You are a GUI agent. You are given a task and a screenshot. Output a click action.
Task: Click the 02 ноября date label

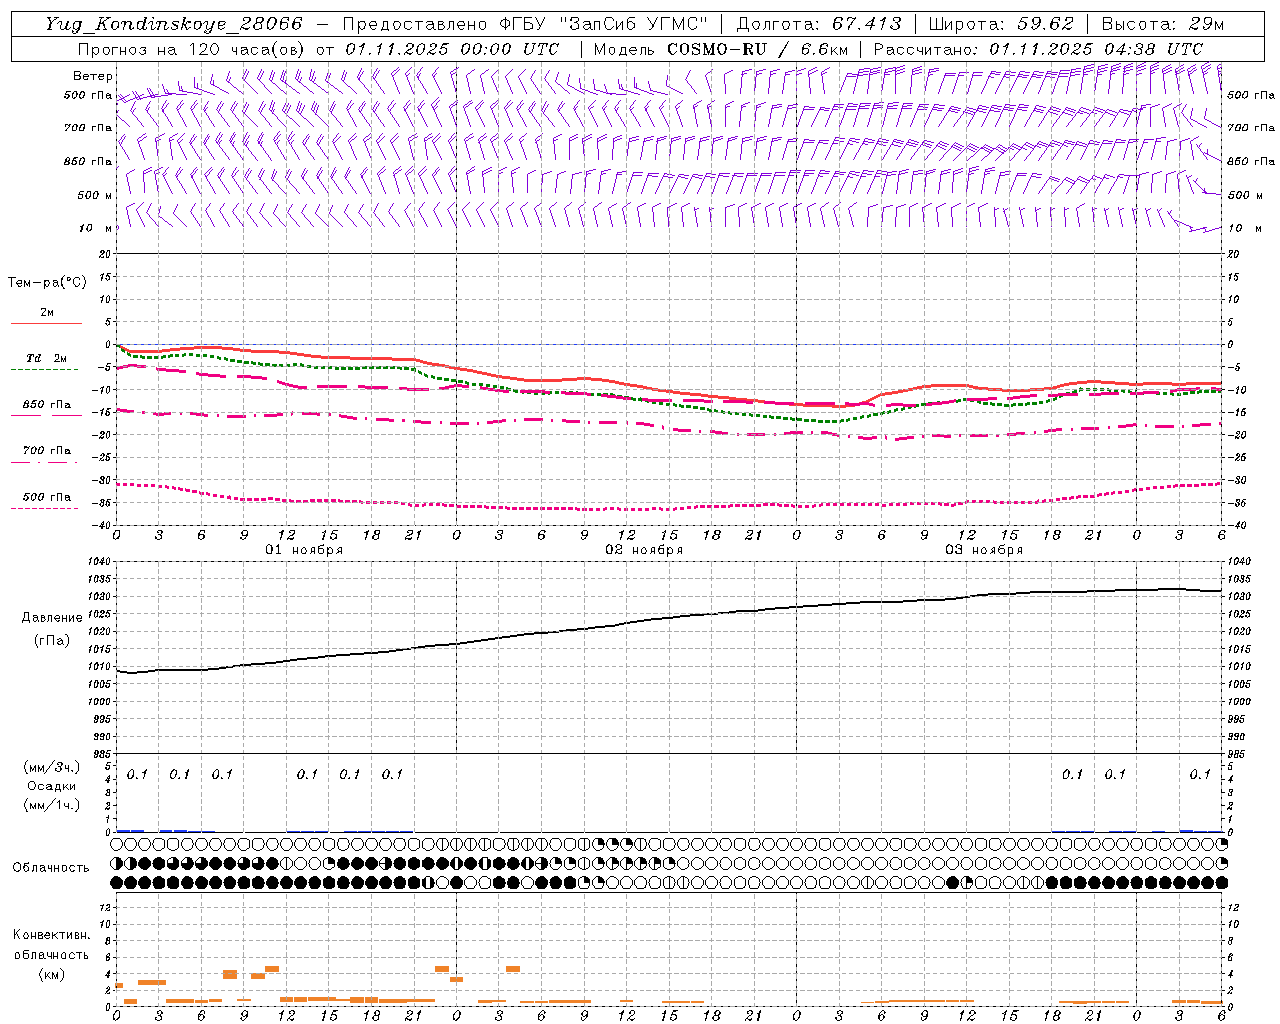click(644, 550)
